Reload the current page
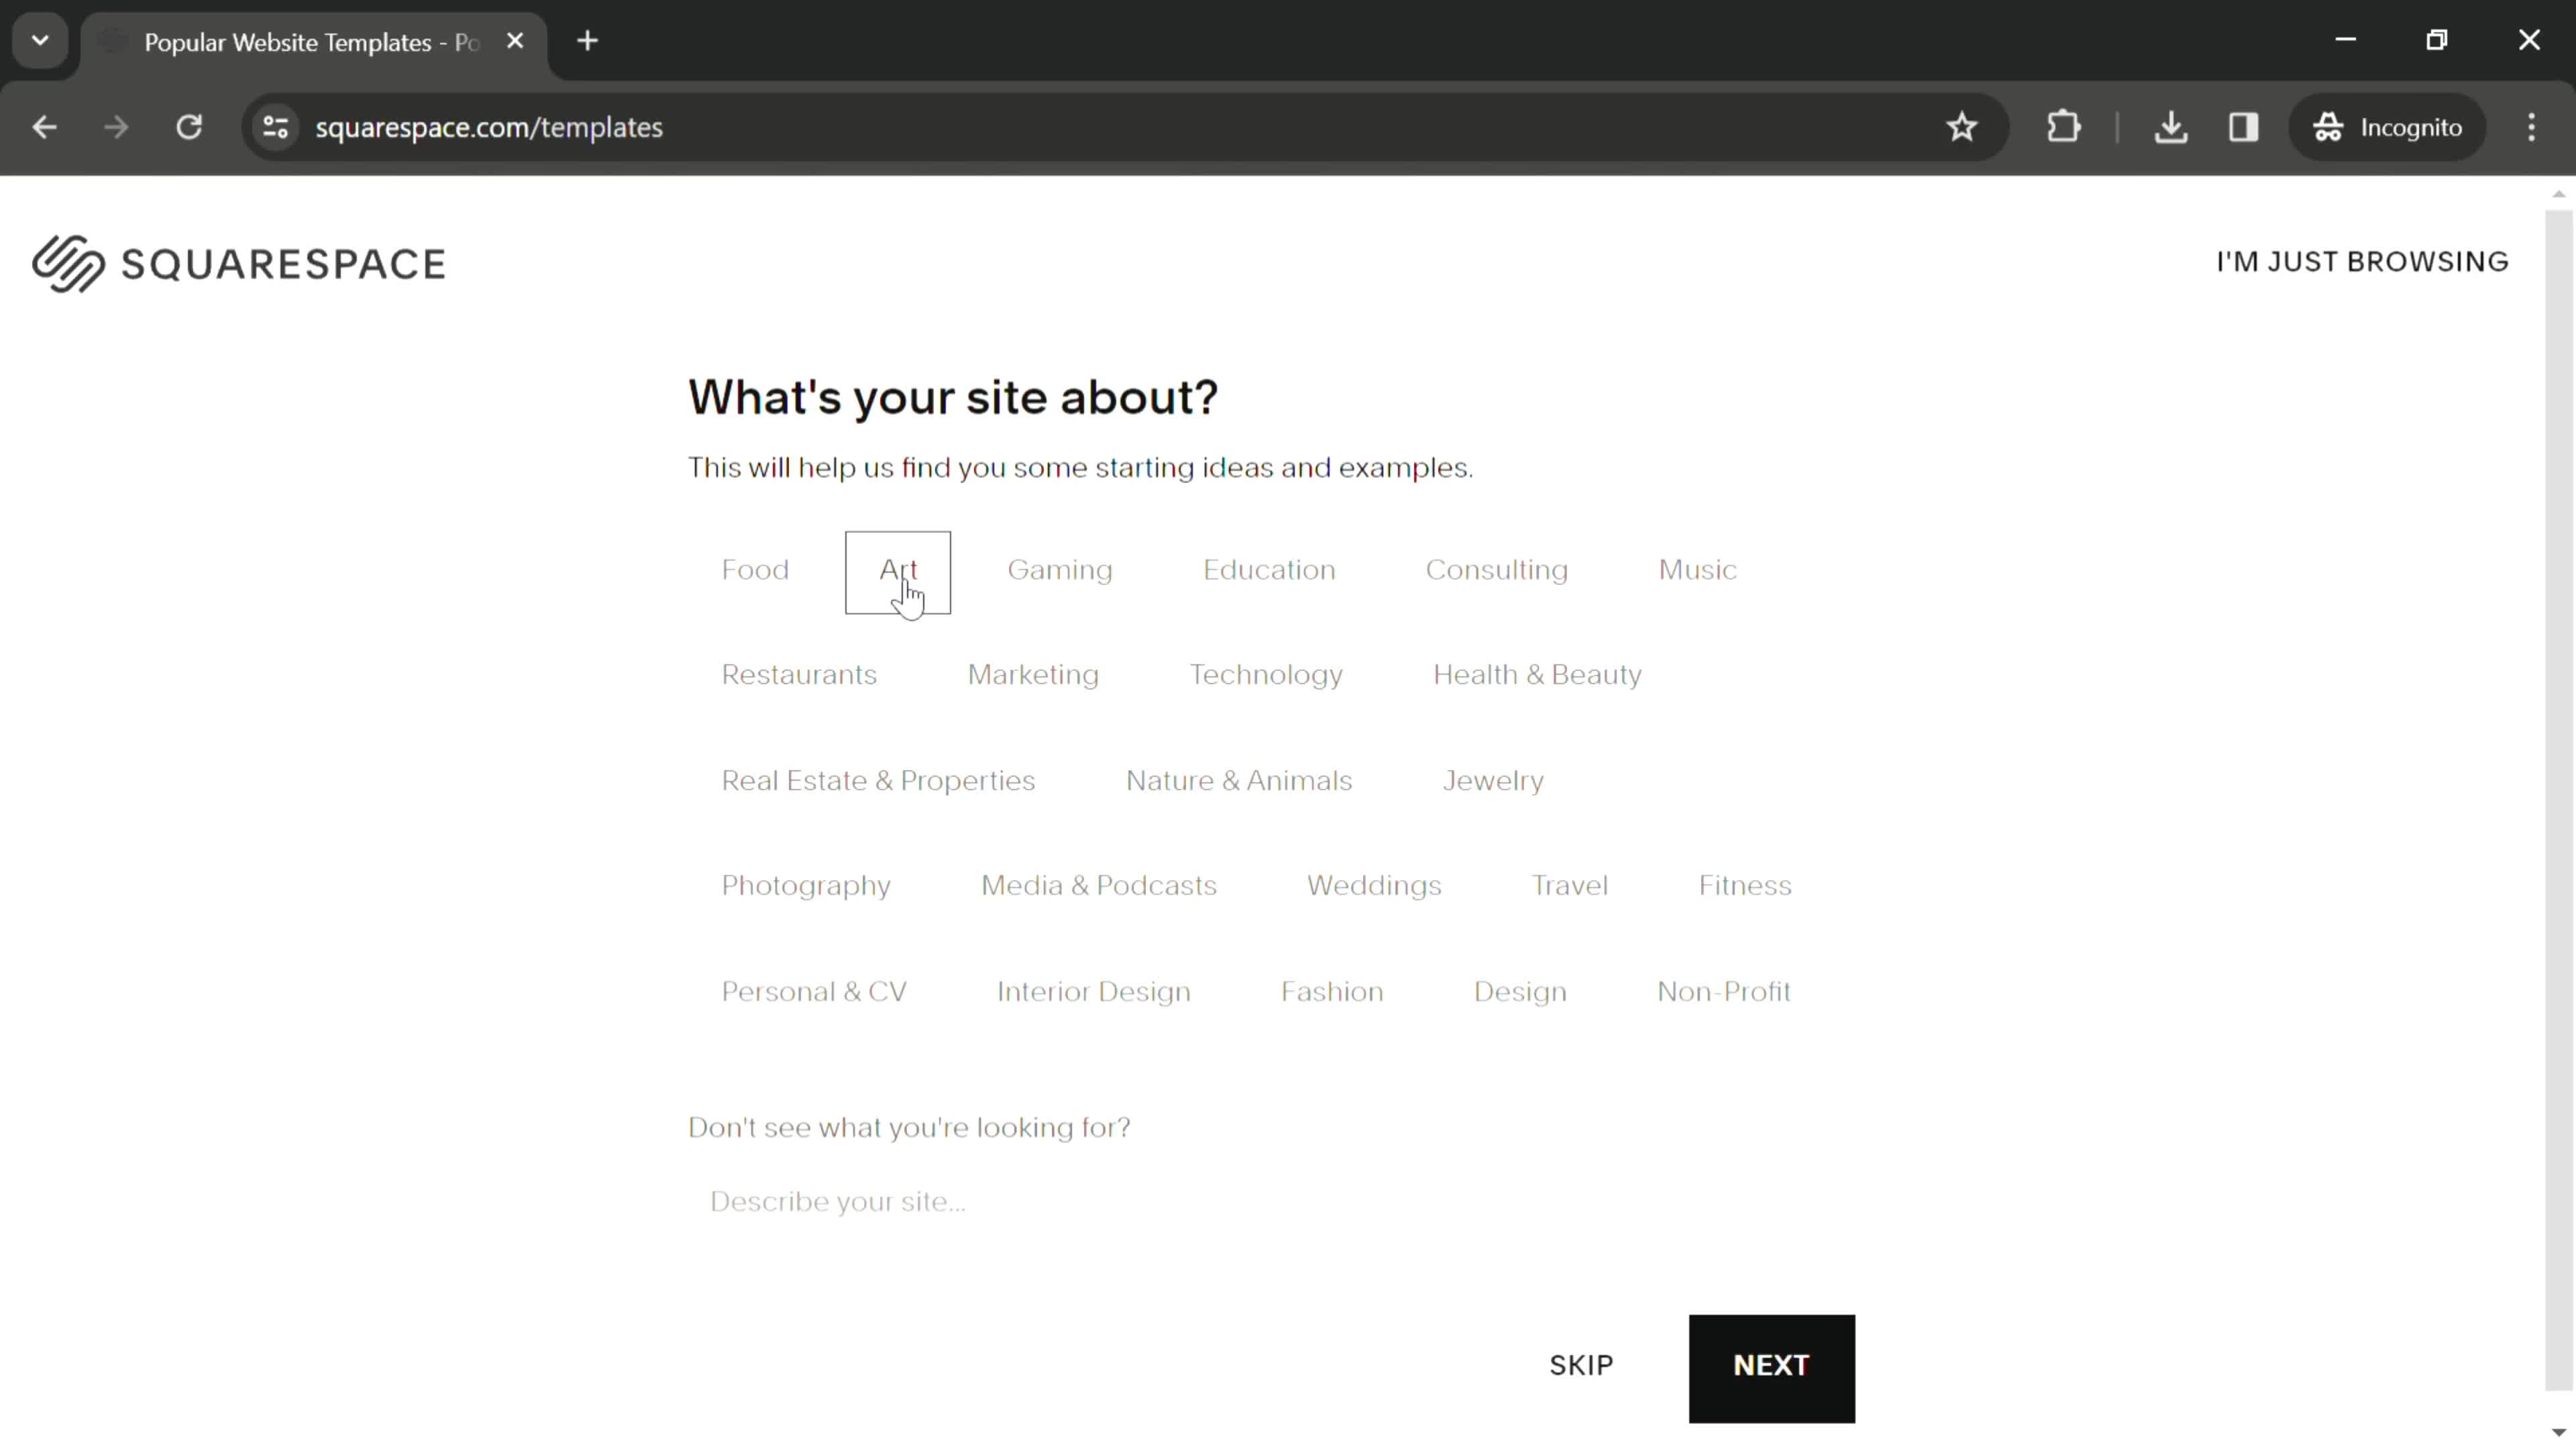 point(189,127)
